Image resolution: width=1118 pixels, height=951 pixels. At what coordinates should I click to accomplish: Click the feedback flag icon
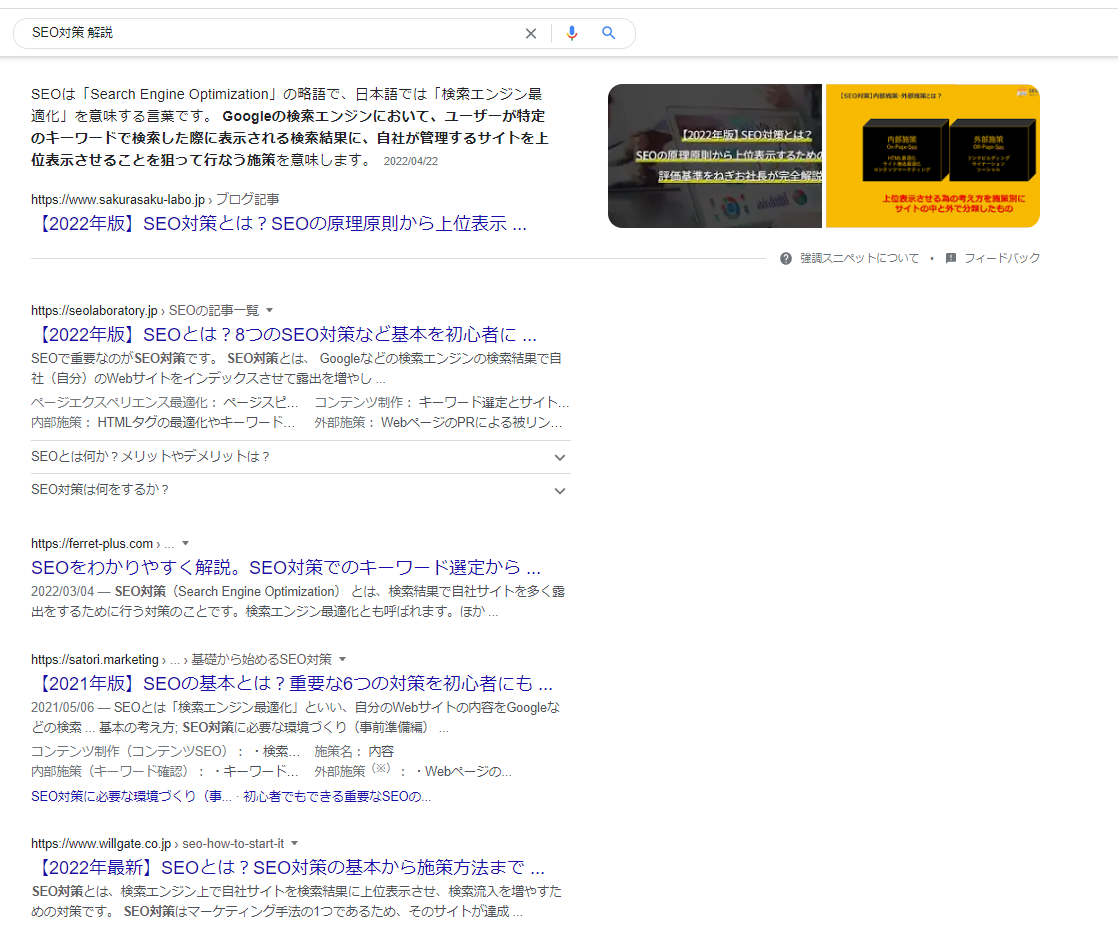point(951,258)
